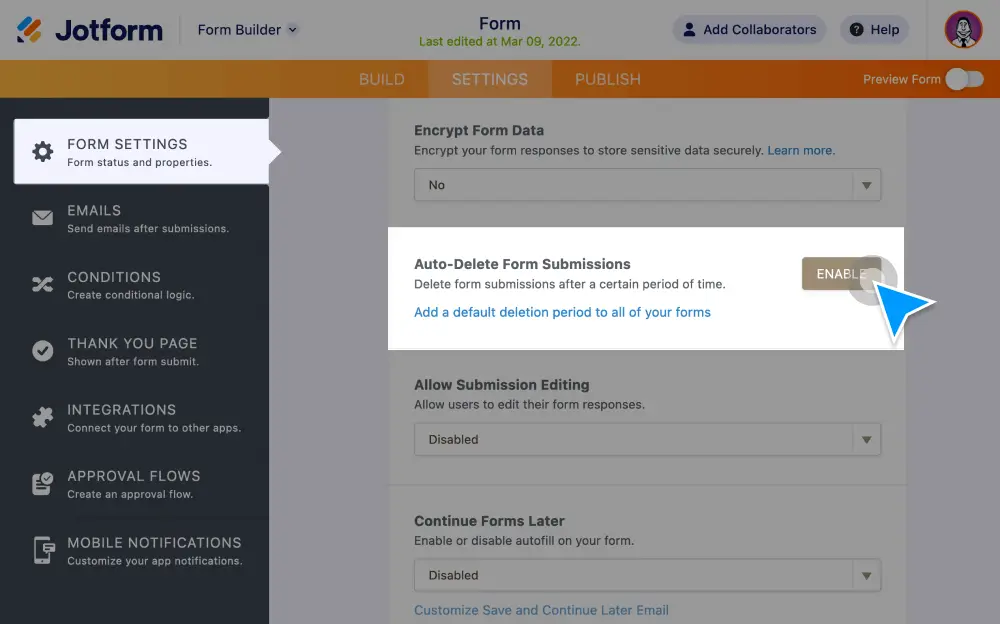Open the Allow Submission Editing dropdown
The height and width of the screenshot is (624, 1000).
tap(647, 439)
